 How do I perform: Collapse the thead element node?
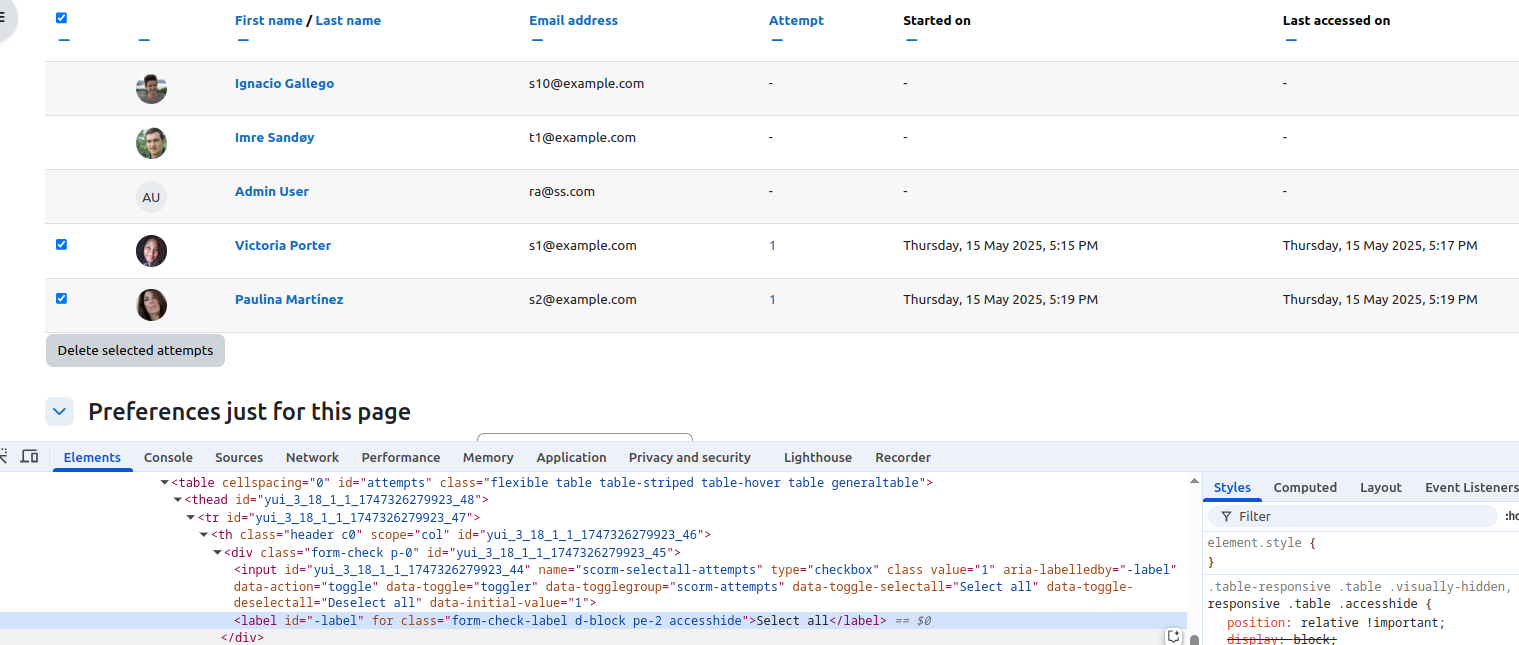pyautogui.click(x=178, y=500)
